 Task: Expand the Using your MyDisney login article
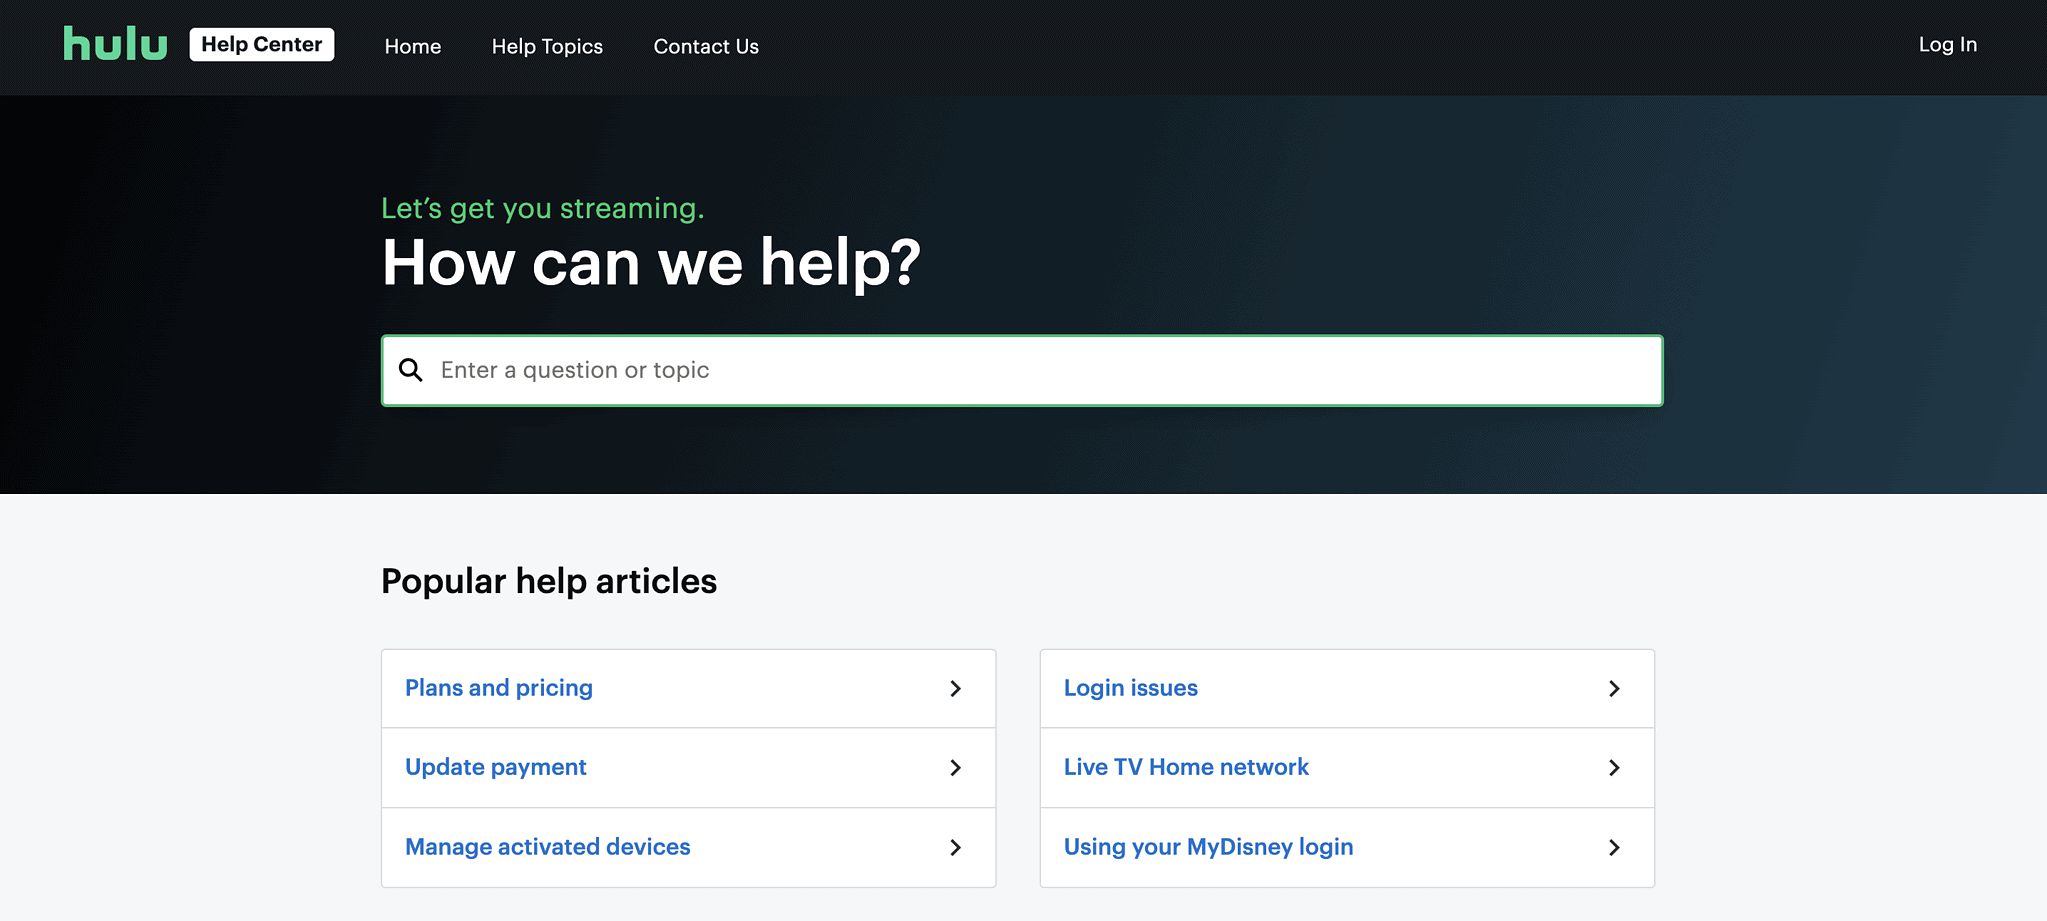(x=1208, y=847)
